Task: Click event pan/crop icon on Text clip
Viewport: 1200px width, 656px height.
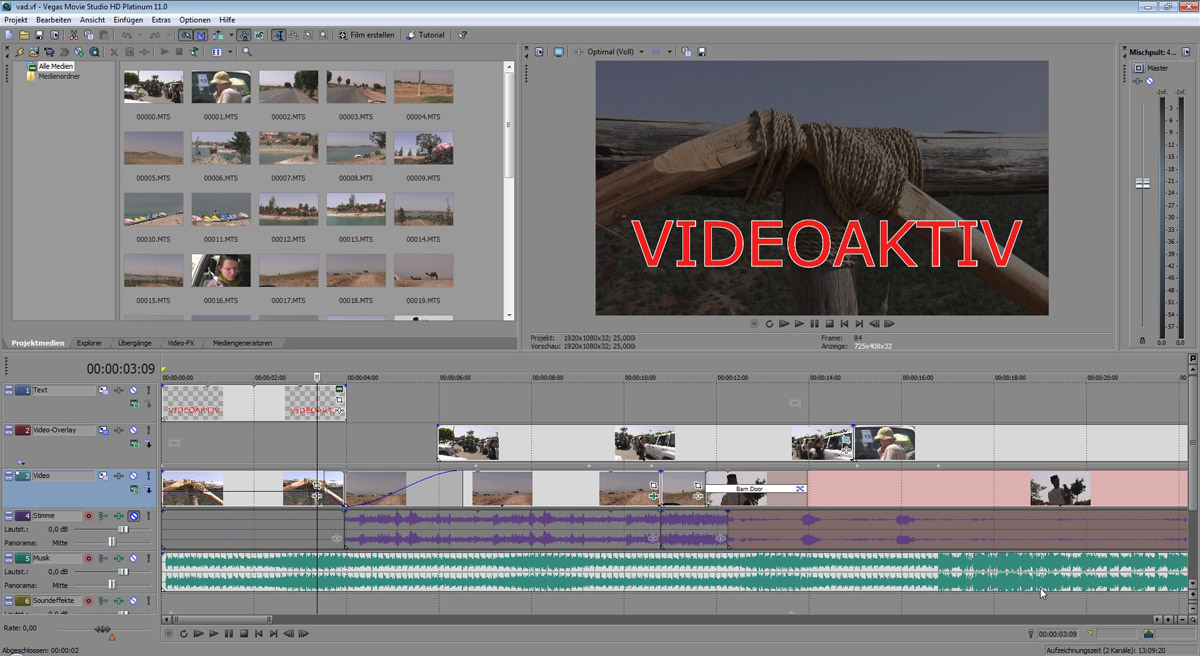Action: [x=339, y=400]
